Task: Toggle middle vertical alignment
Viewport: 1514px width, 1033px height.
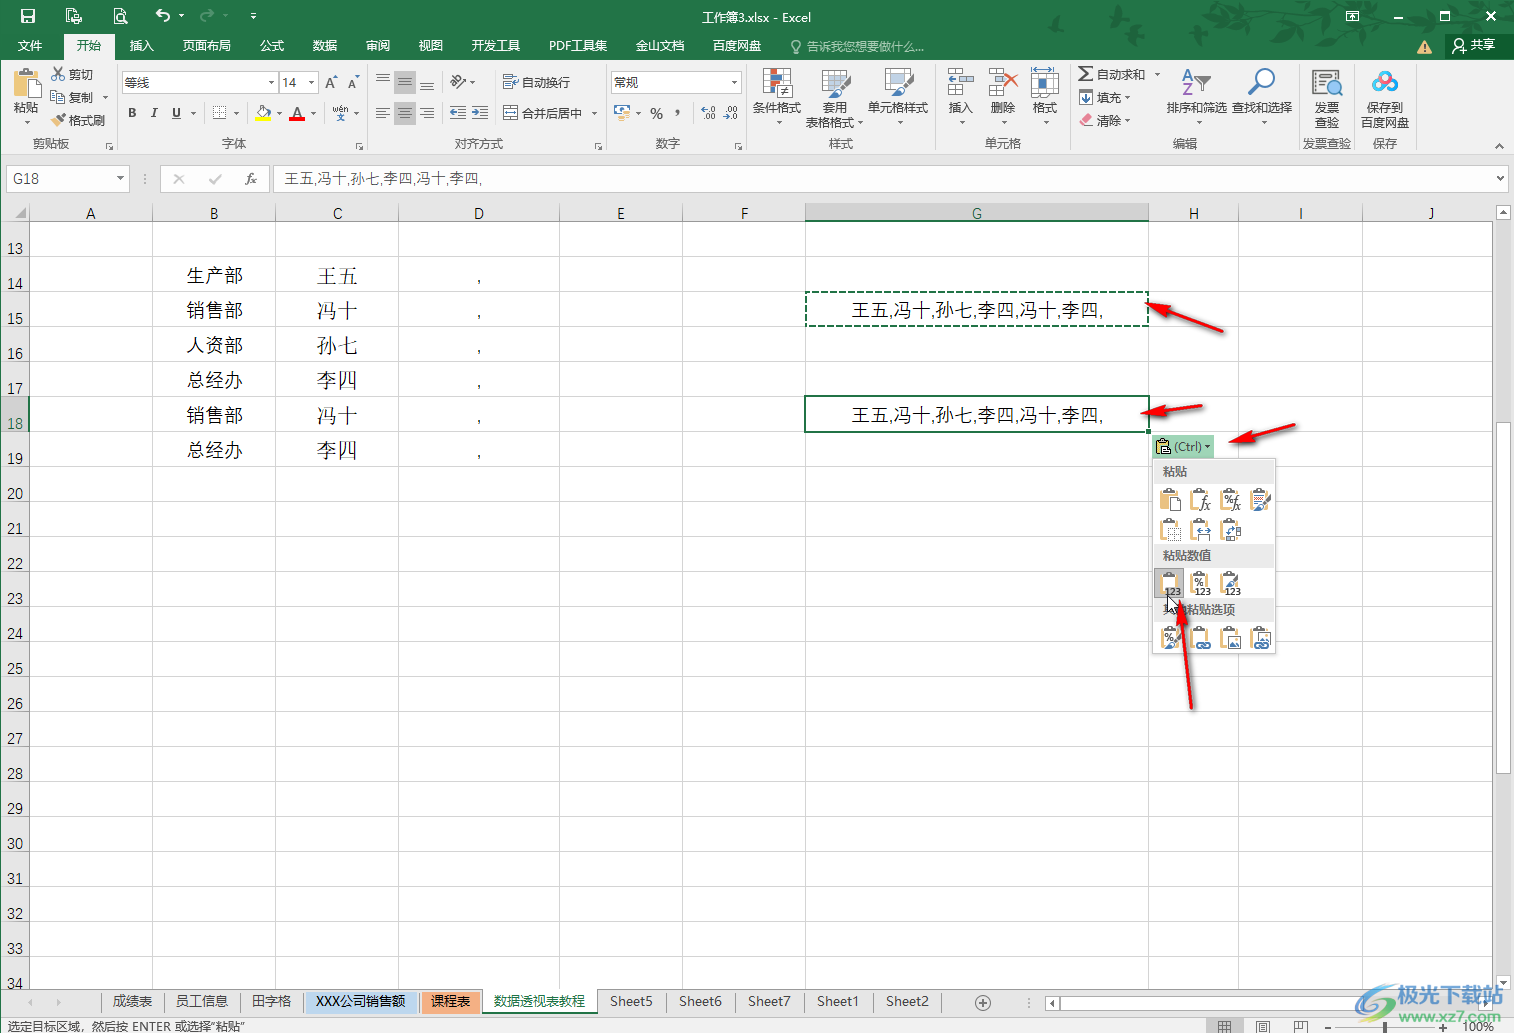Action: coord(405,82)
